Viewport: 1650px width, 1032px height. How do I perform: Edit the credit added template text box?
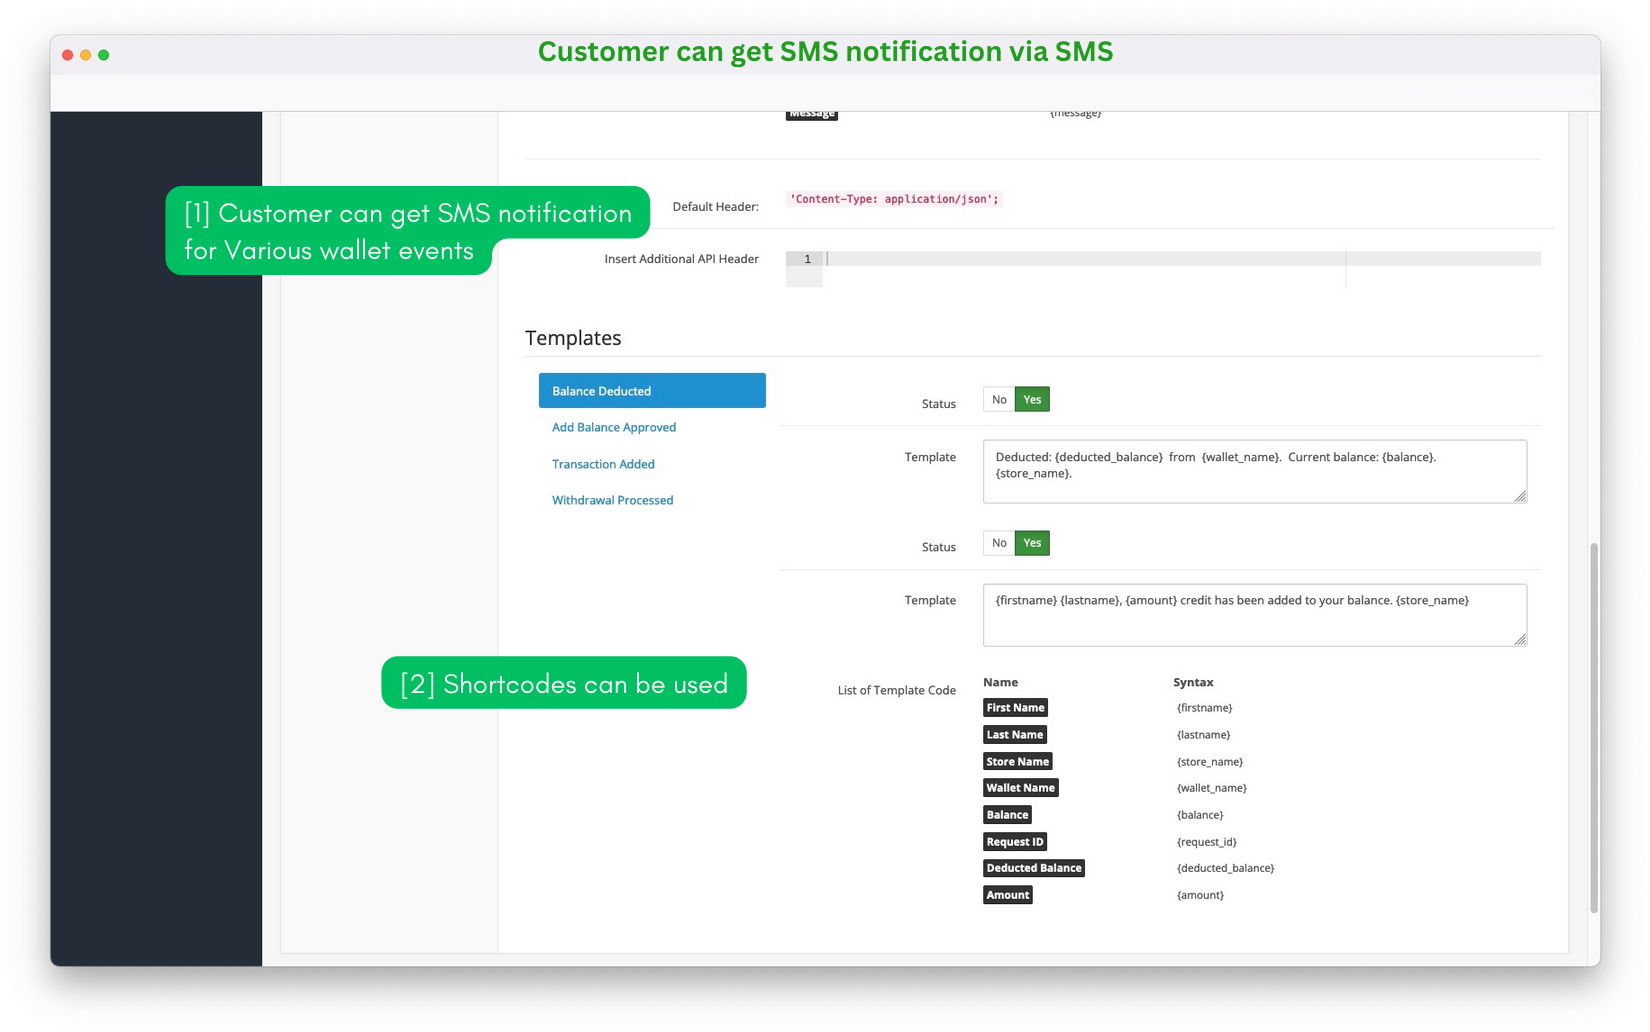click(1254, 614)
